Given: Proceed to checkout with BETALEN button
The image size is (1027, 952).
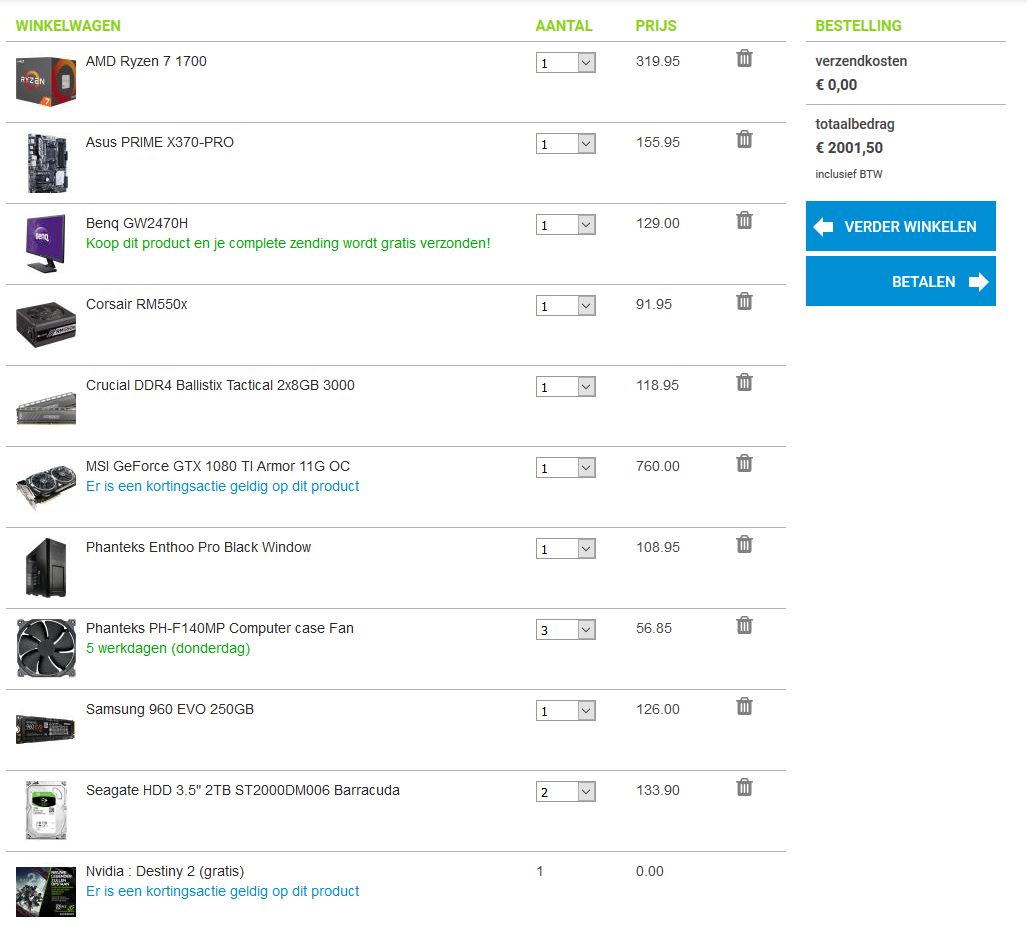Looking at the screenshot, I should [901, 281].
